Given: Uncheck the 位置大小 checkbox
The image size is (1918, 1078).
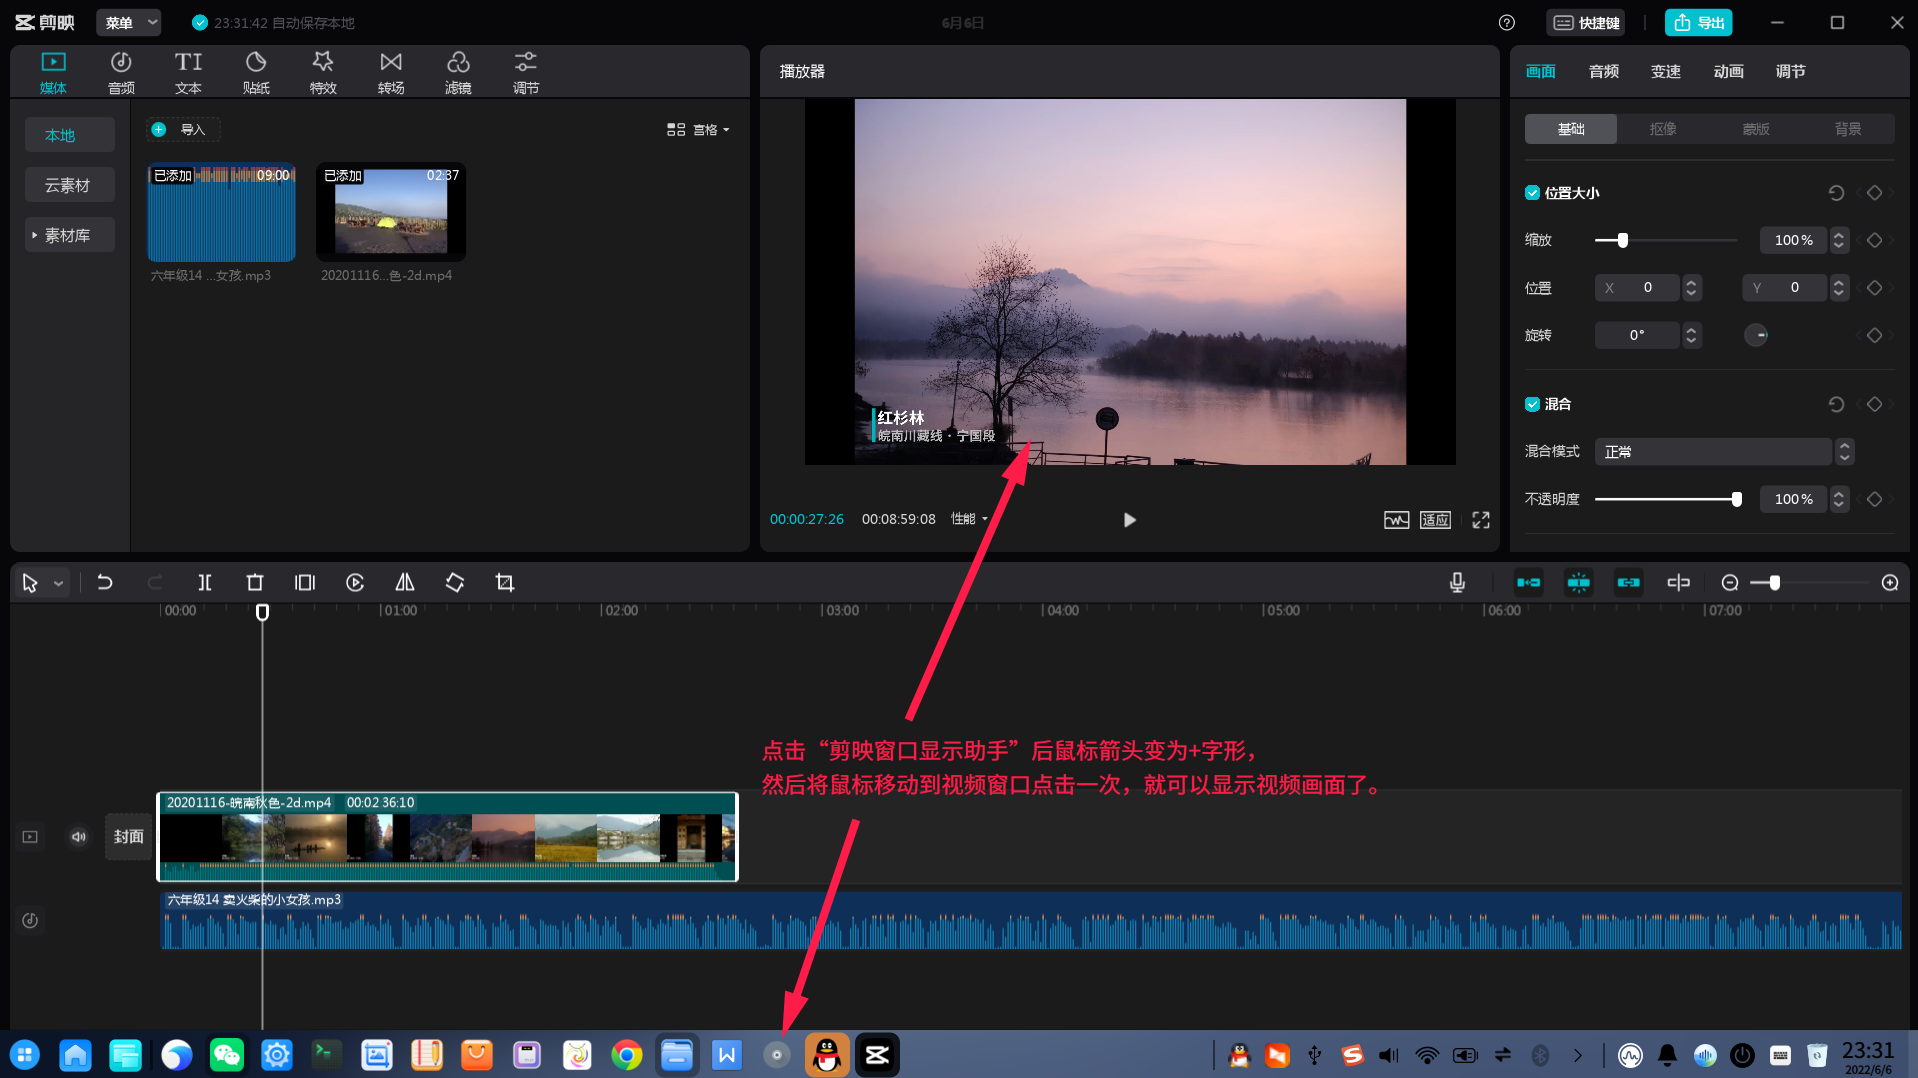Looking at the screenshot, I should coord(1531,192).
